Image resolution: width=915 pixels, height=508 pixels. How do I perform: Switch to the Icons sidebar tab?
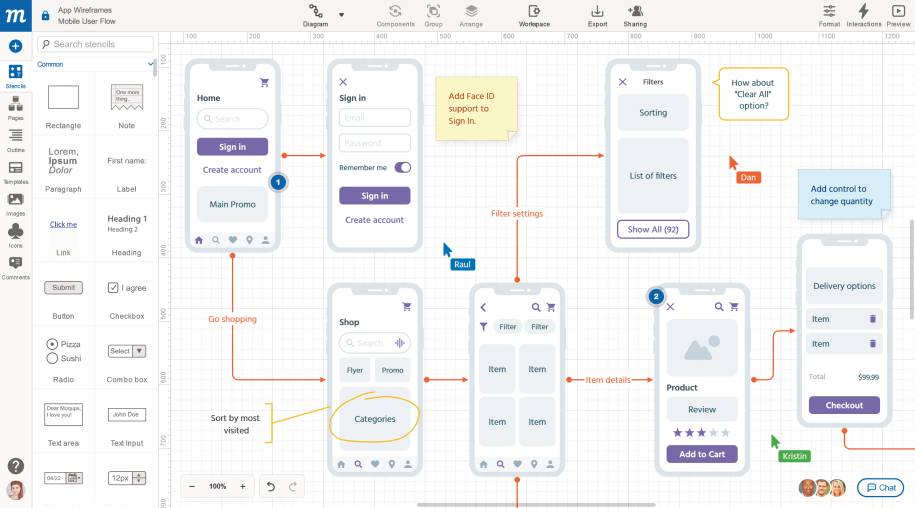tap(16, 236)
